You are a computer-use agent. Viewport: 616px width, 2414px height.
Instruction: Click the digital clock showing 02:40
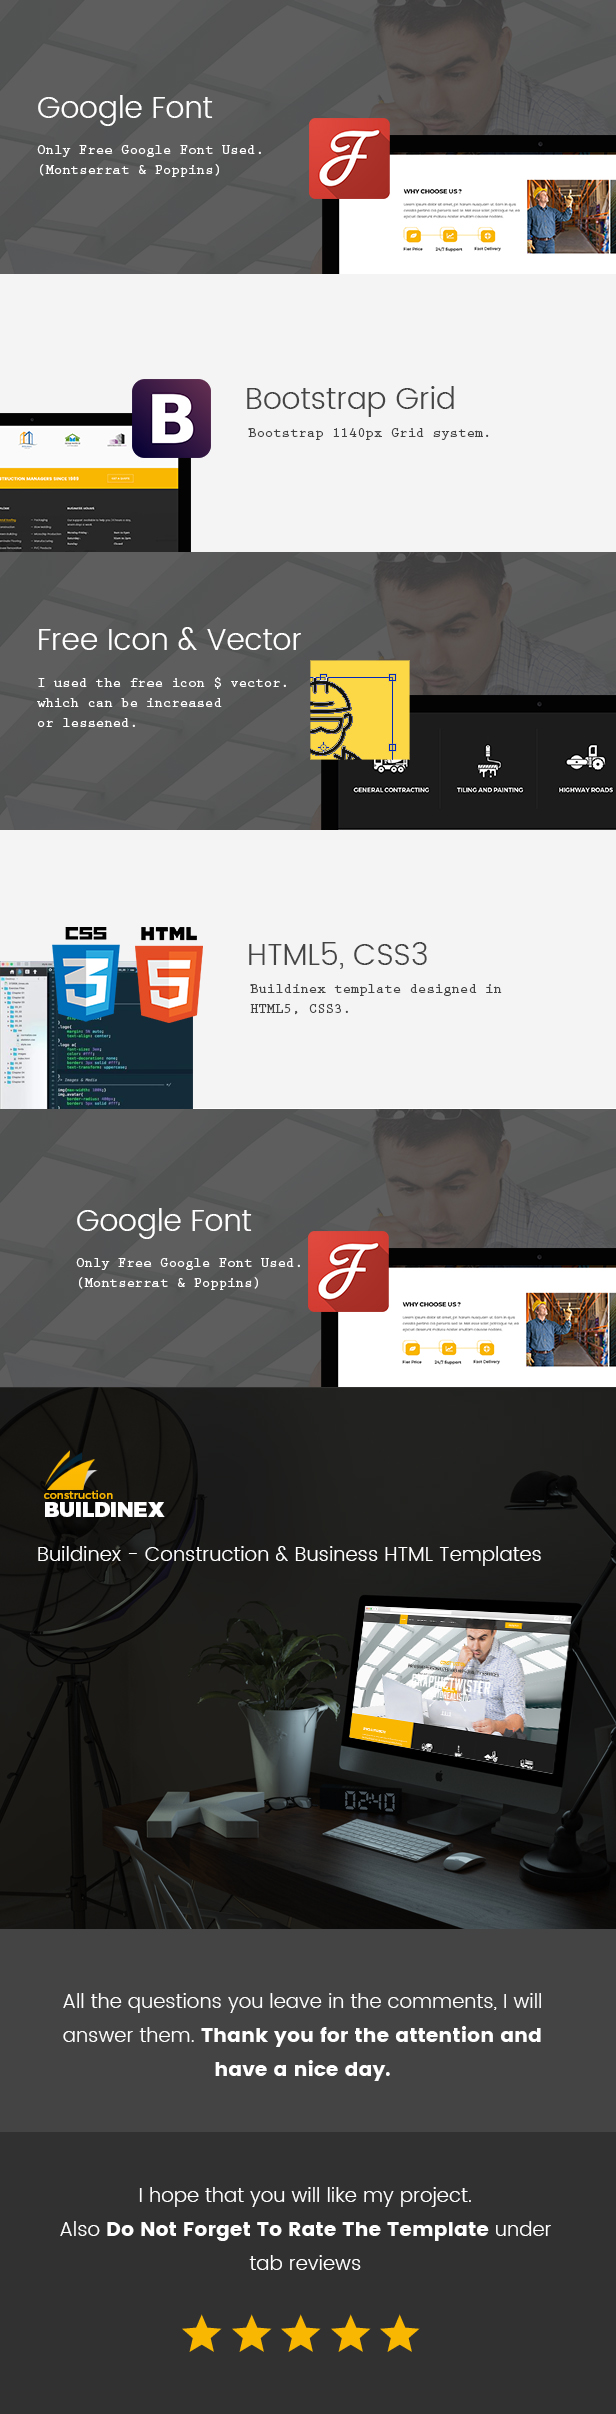point(370,1801)
